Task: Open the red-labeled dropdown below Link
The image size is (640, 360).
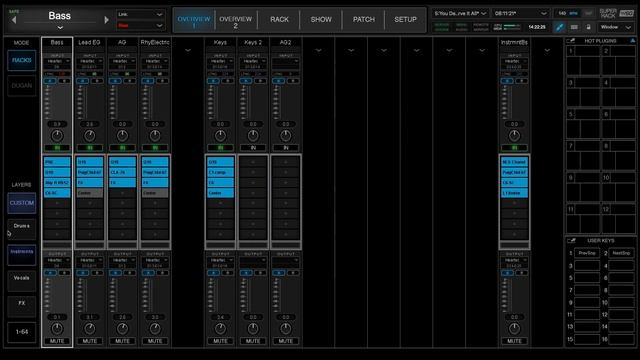Action: point(140,26)
